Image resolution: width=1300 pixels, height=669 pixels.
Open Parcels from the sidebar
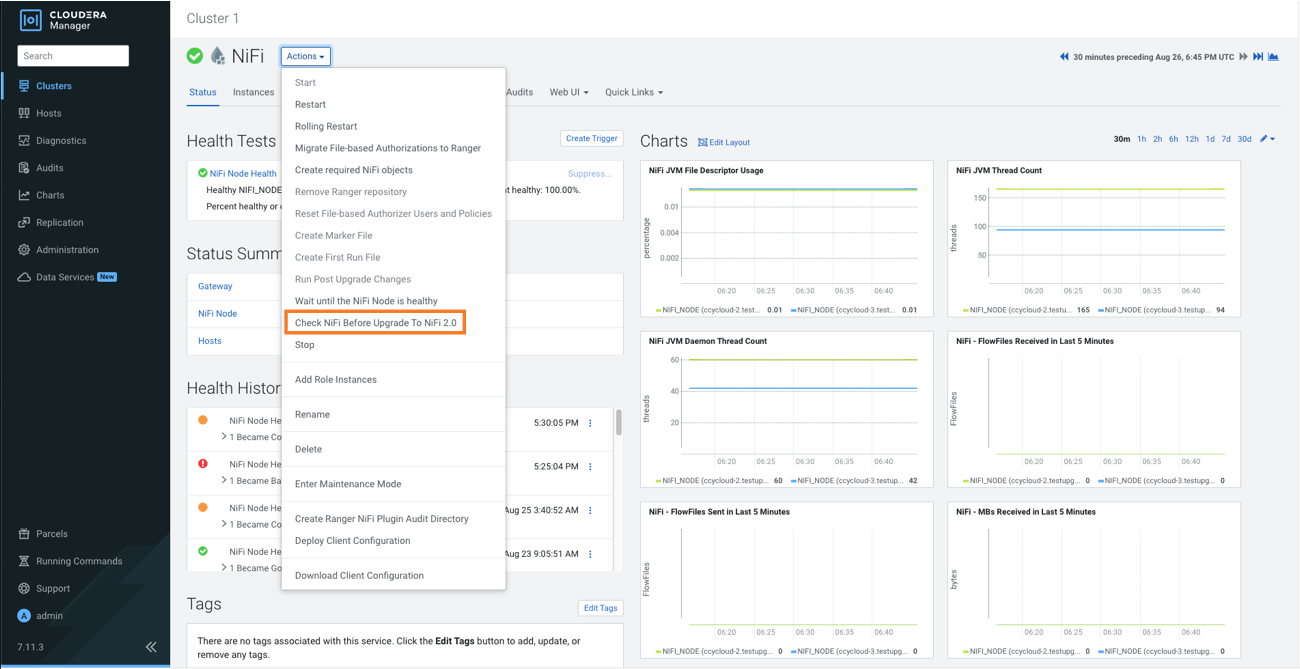tap(51, 534)
